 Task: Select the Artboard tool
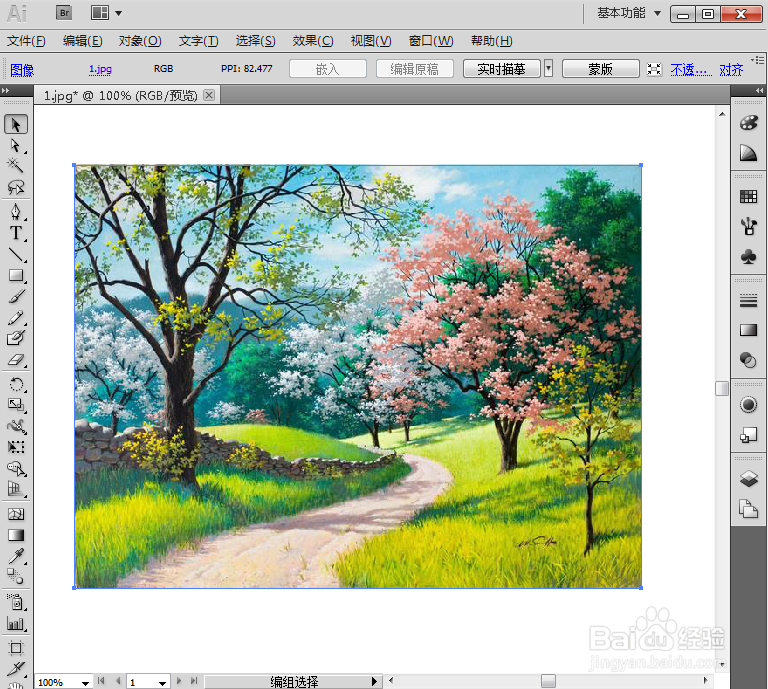16,648
